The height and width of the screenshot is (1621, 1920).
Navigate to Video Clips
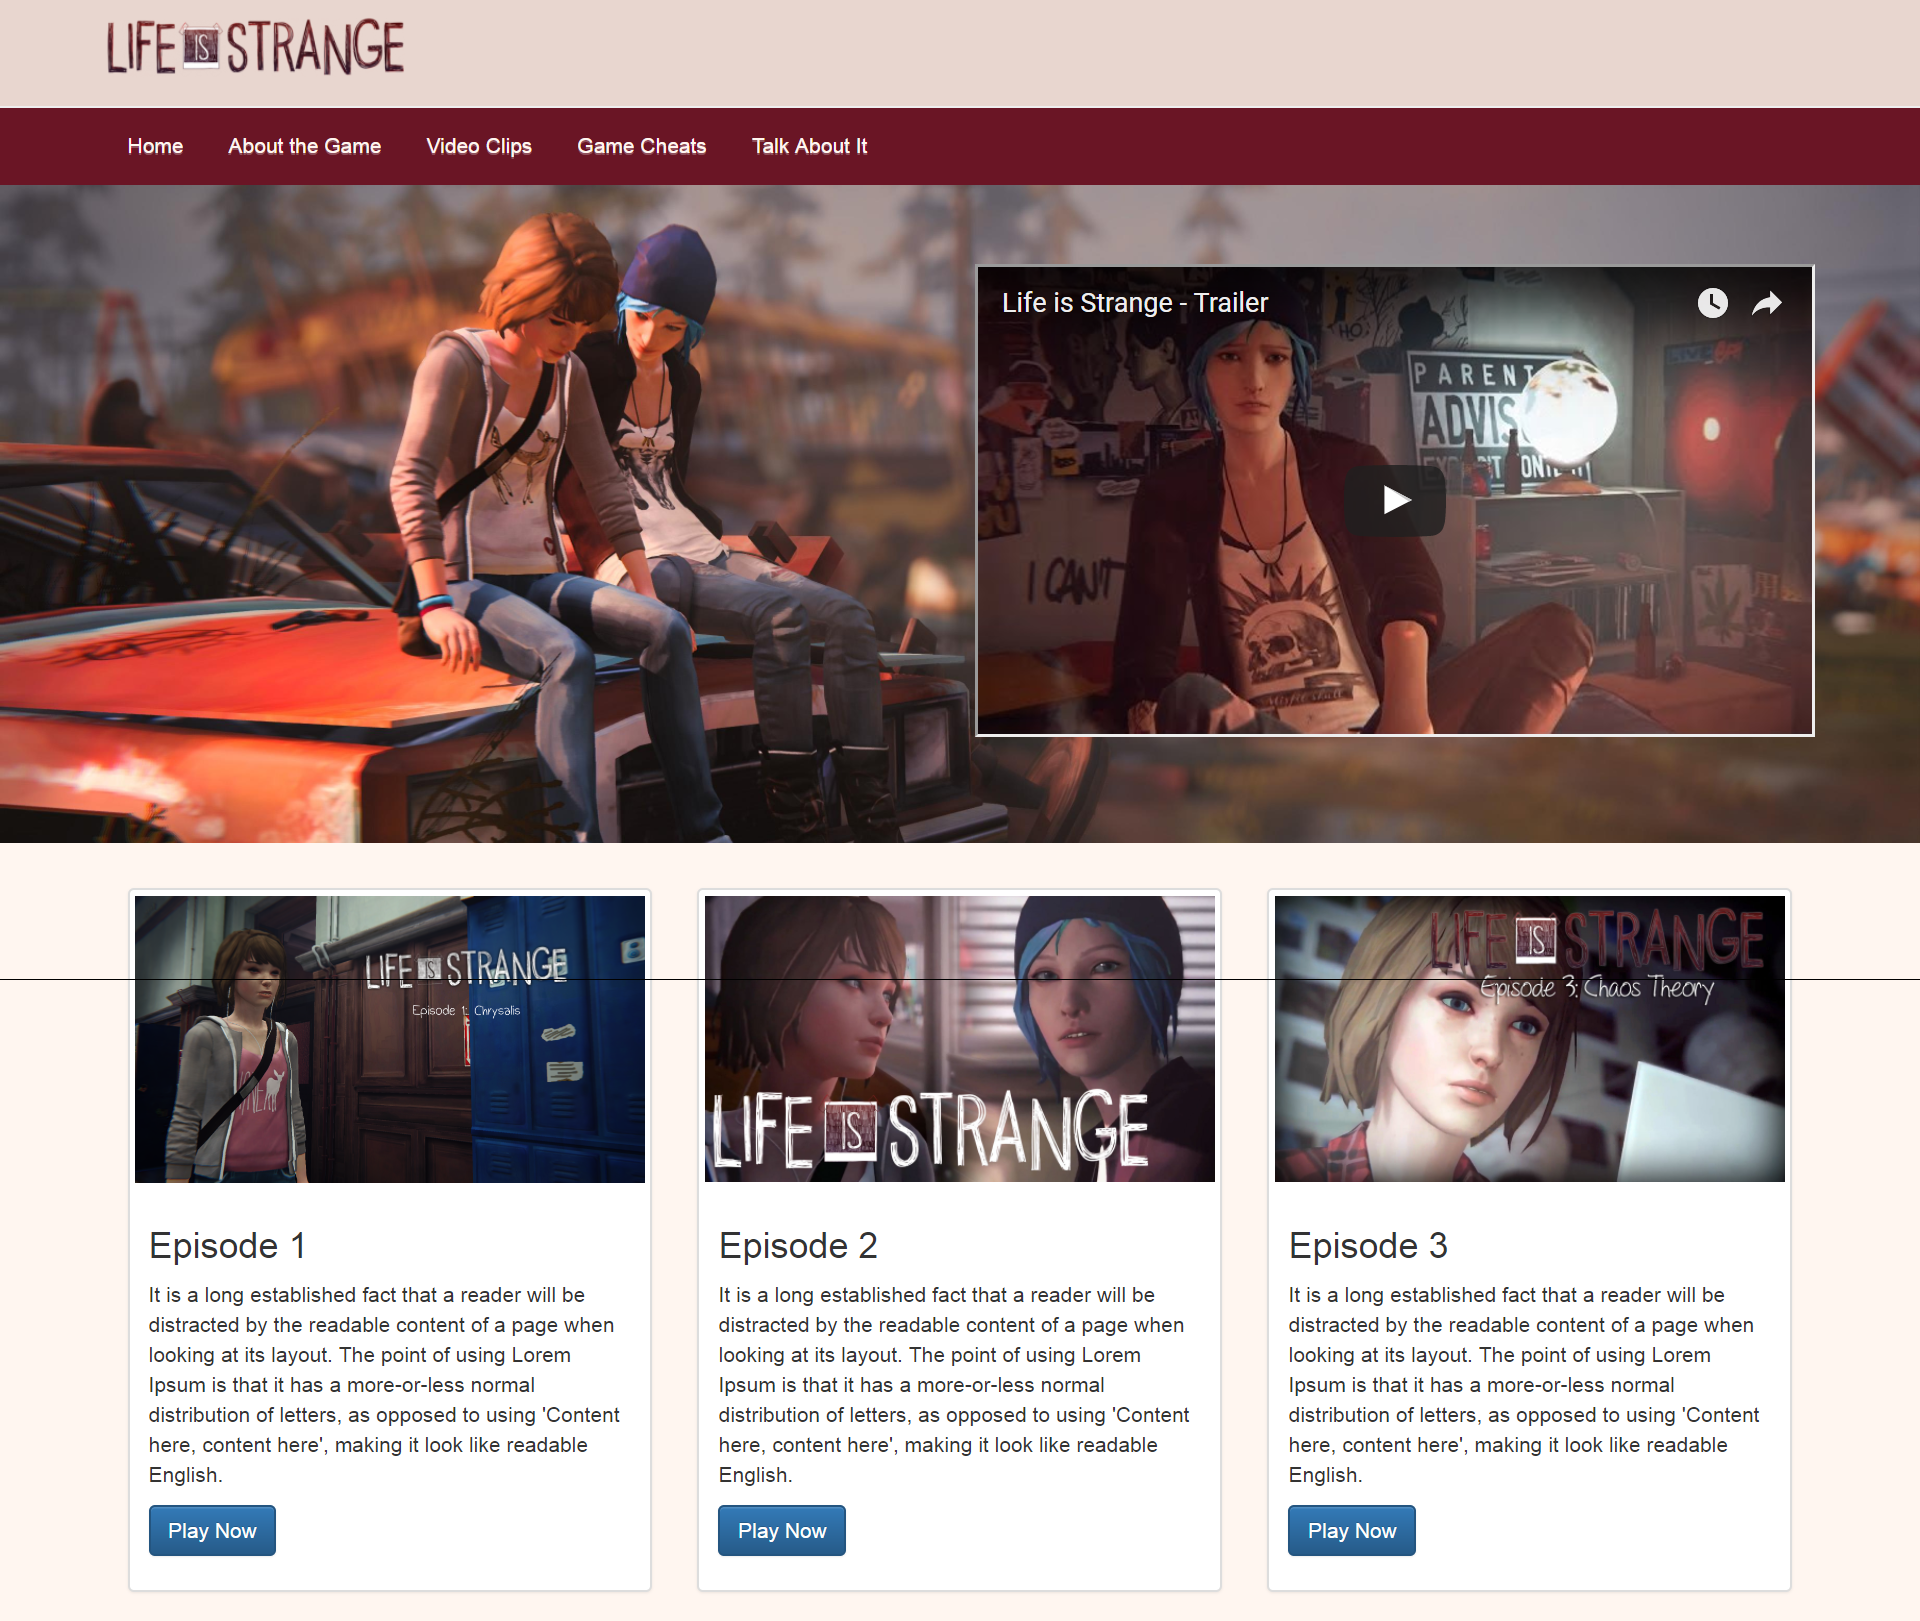coord(478,146)
